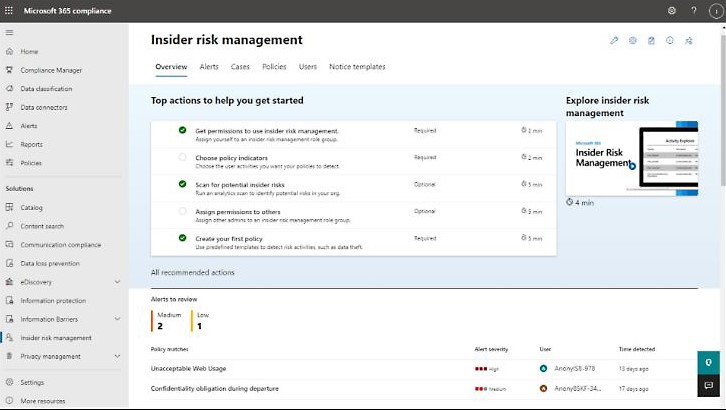Screen dimensions: 726x410
Task: Click the Content search magnifier icon
Action: pos(9,226)
